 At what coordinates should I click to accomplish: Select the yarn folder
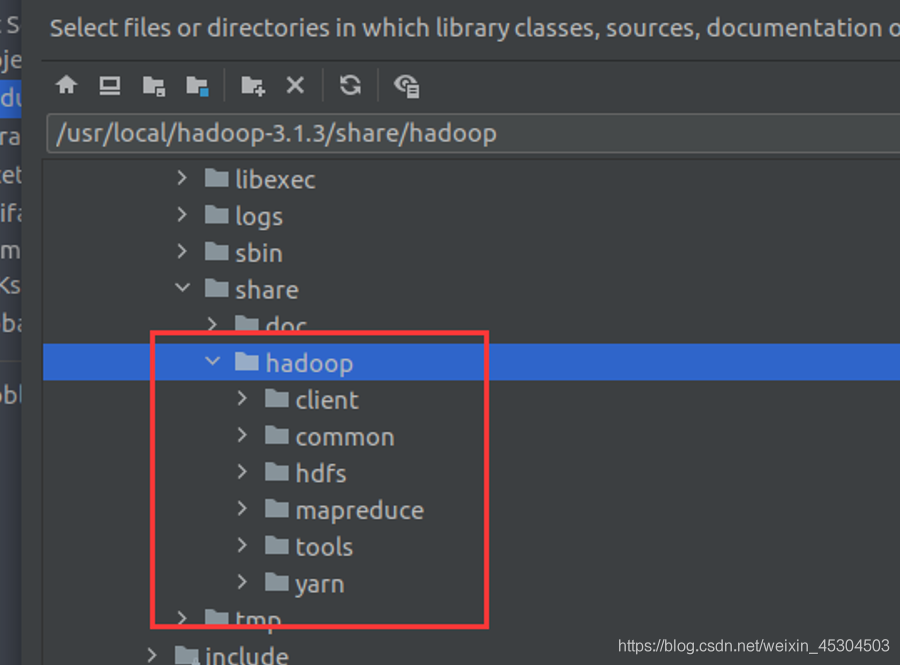471,583
